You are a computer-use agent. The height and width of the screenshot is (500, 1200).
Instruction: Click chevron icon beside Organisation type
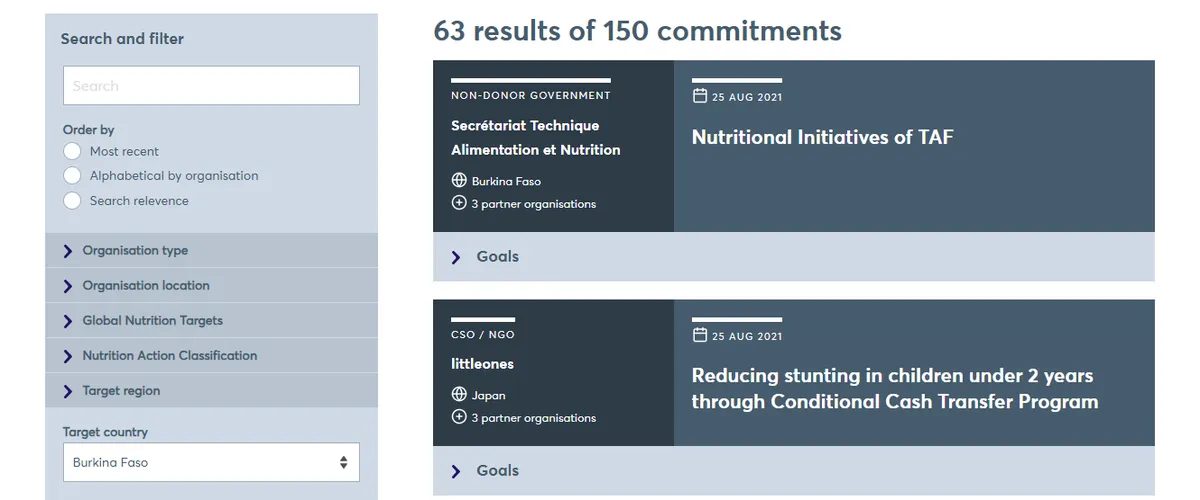point(68,251)
